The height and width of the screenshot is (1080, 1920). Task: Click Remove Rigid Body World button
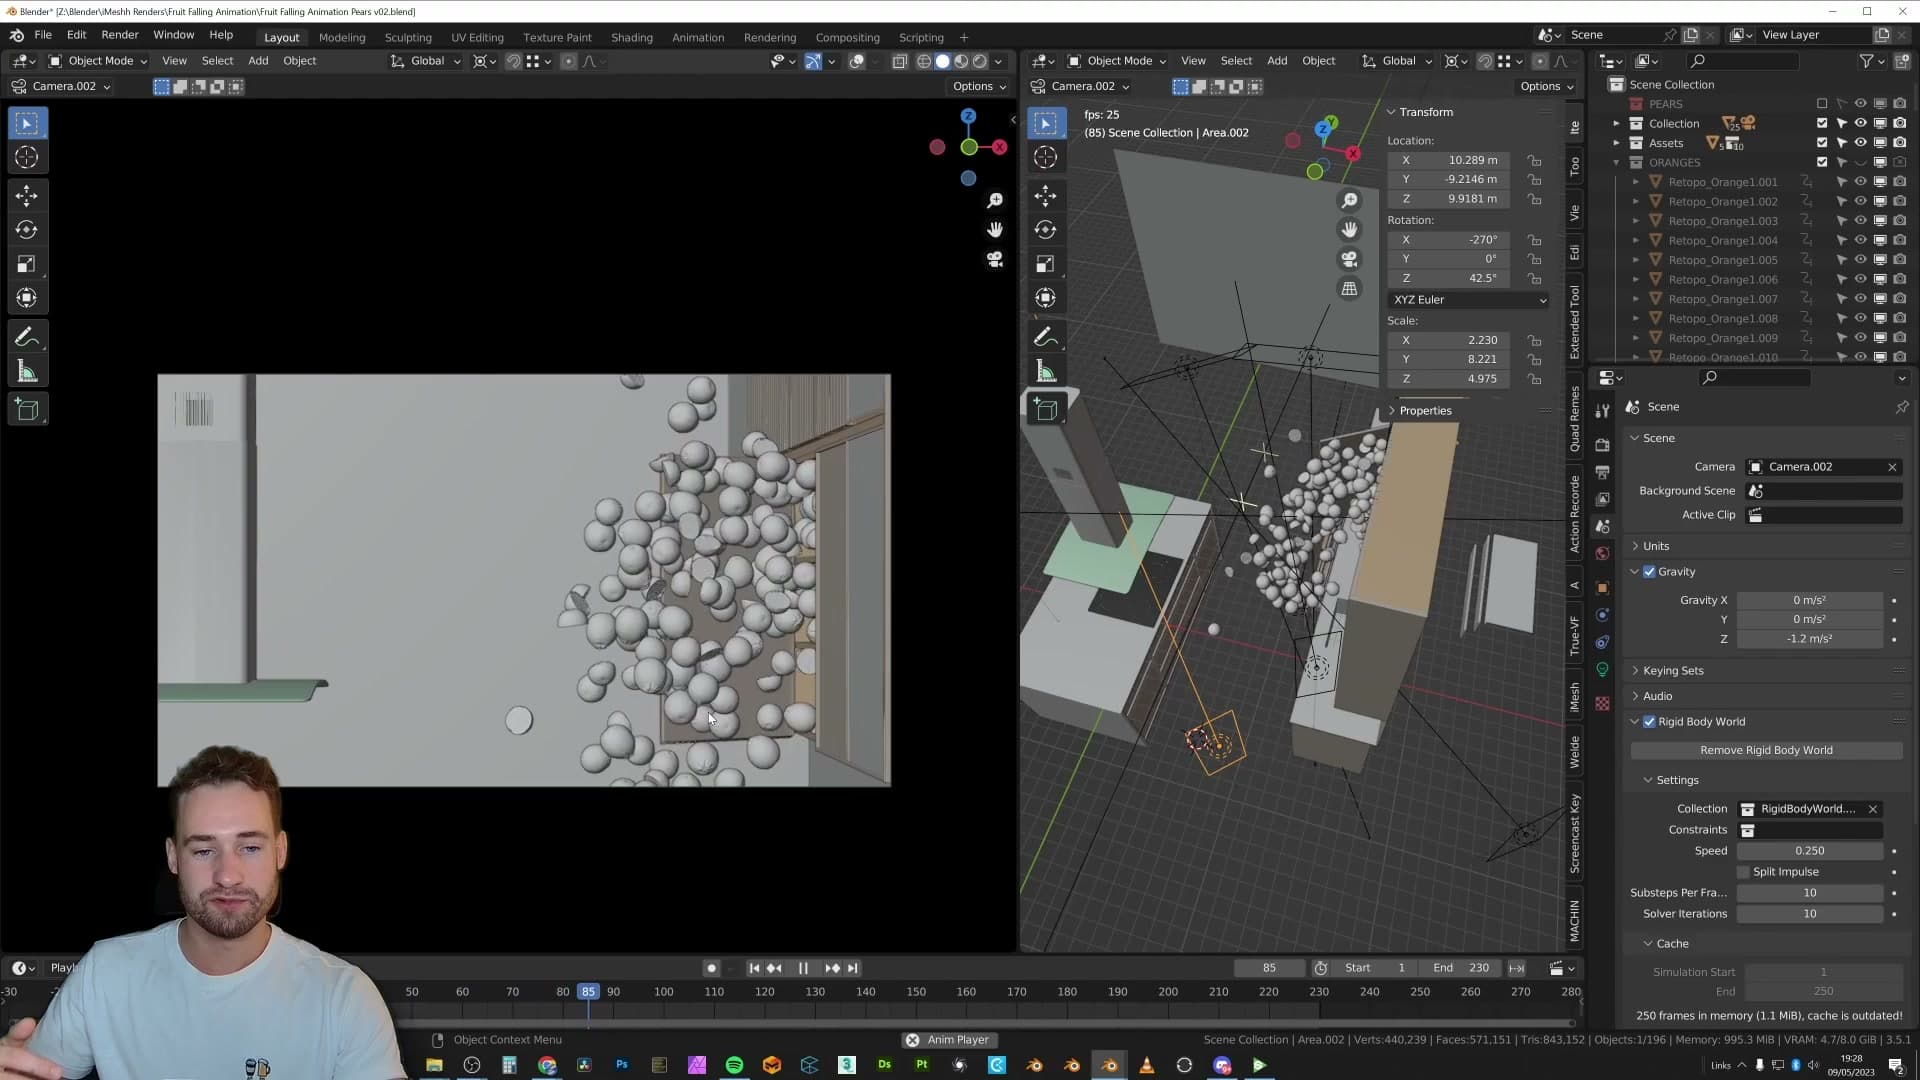coord(1766,750)
